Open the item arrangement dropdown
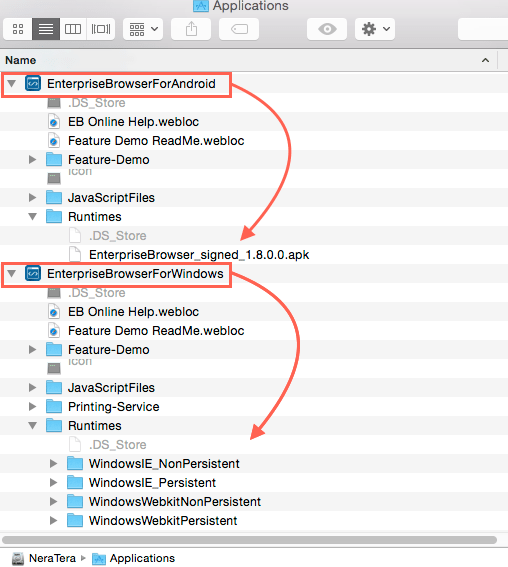The image size is (508, 567). click(143, 29)
